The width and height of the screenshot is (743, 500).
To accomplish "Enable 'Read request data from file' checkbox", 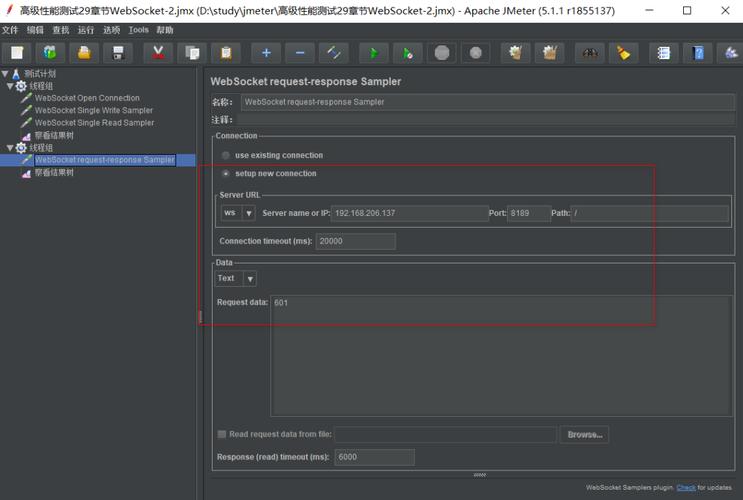I will coord(222,434).
